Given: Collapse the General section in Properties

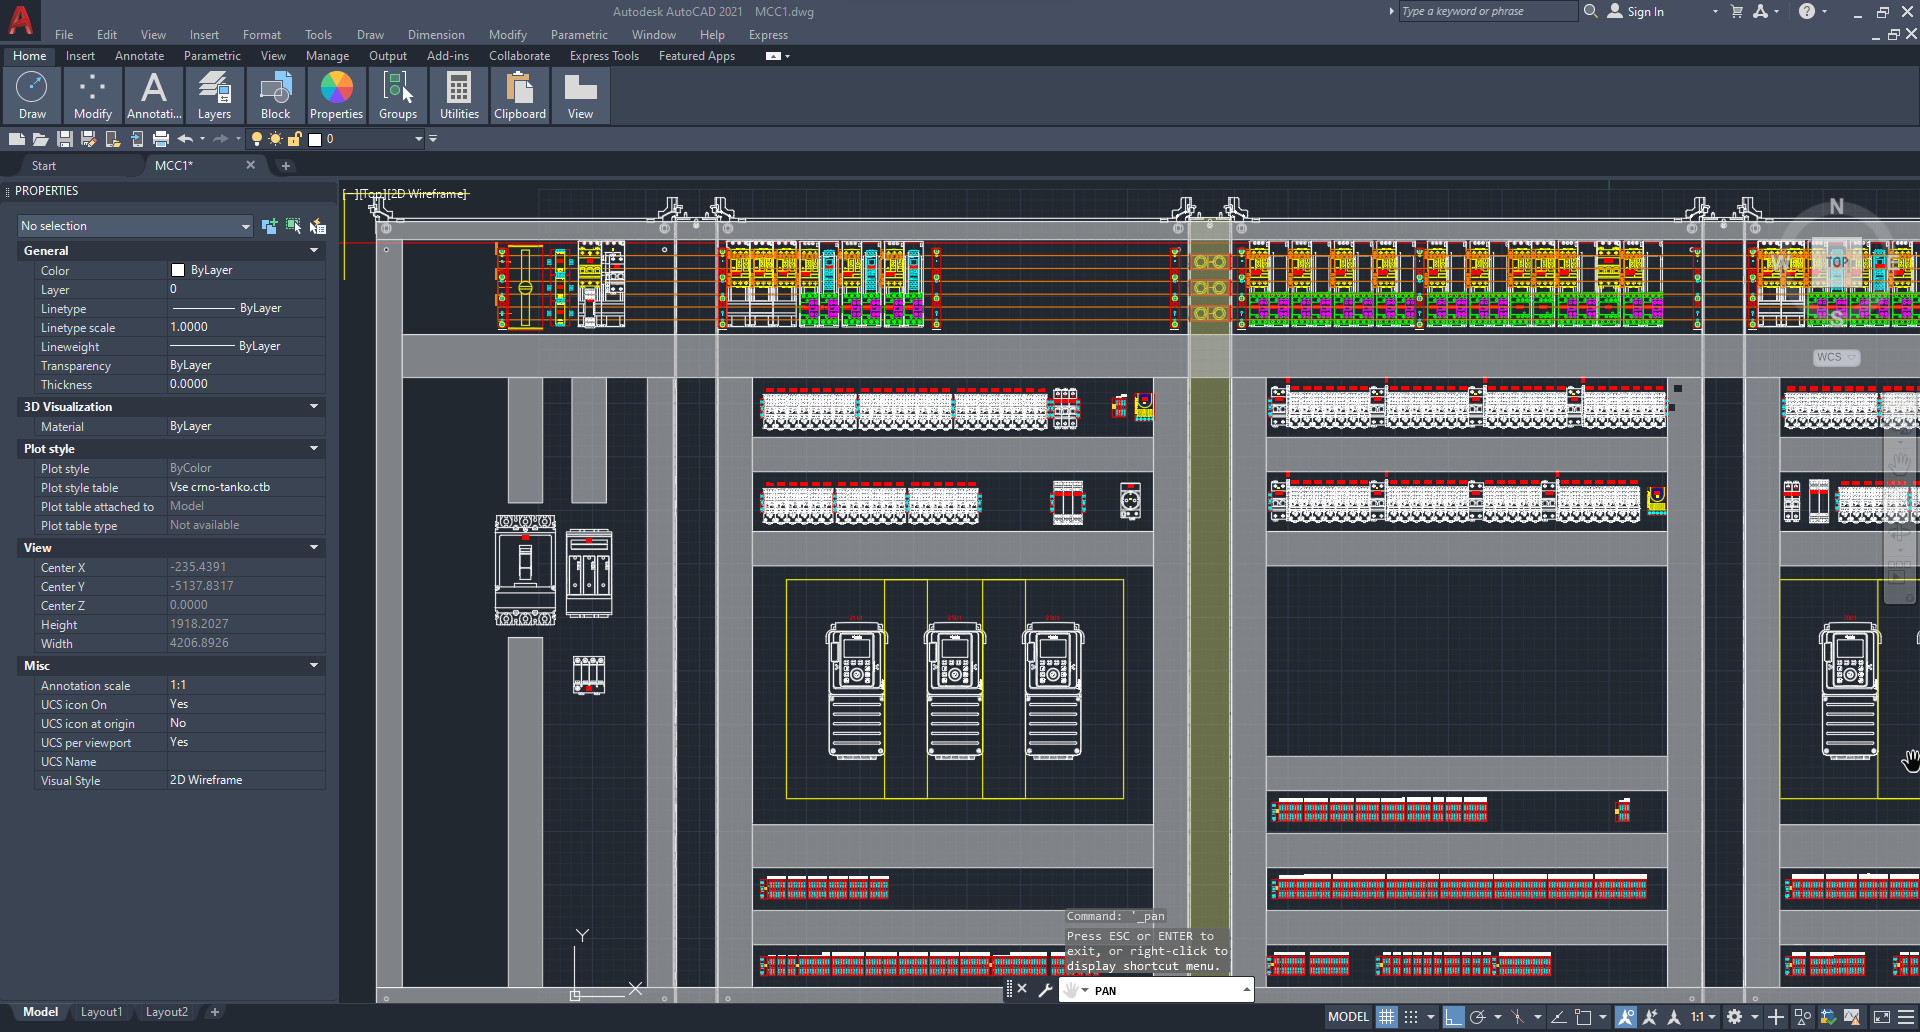Looking at the screenshot, I should point(314,250).
